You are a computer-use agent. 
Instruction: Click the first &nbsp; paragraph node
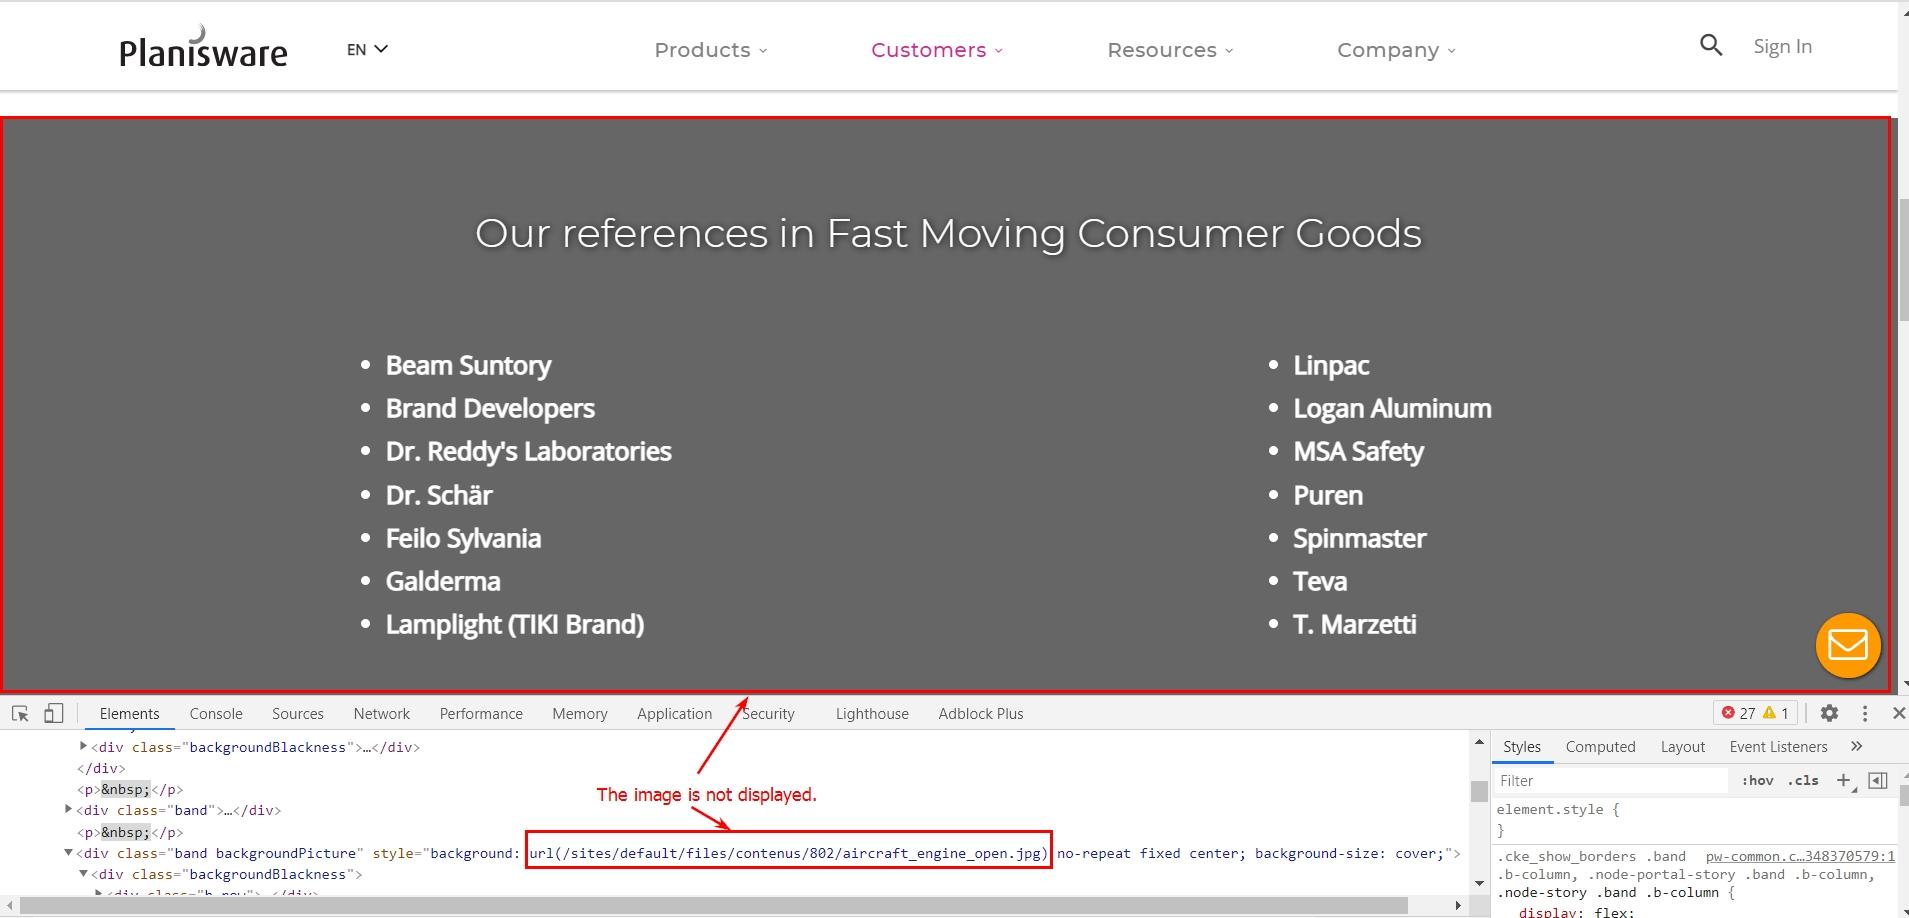pyautogui.click(x=130, y=789)
